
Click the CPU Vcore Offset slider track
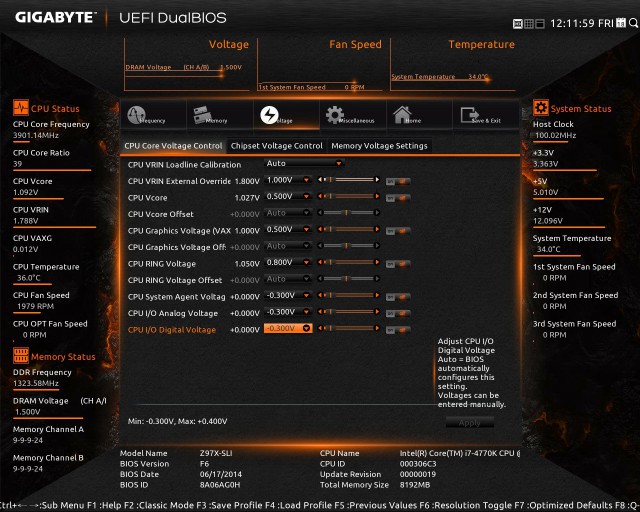[x=349, y=213]
